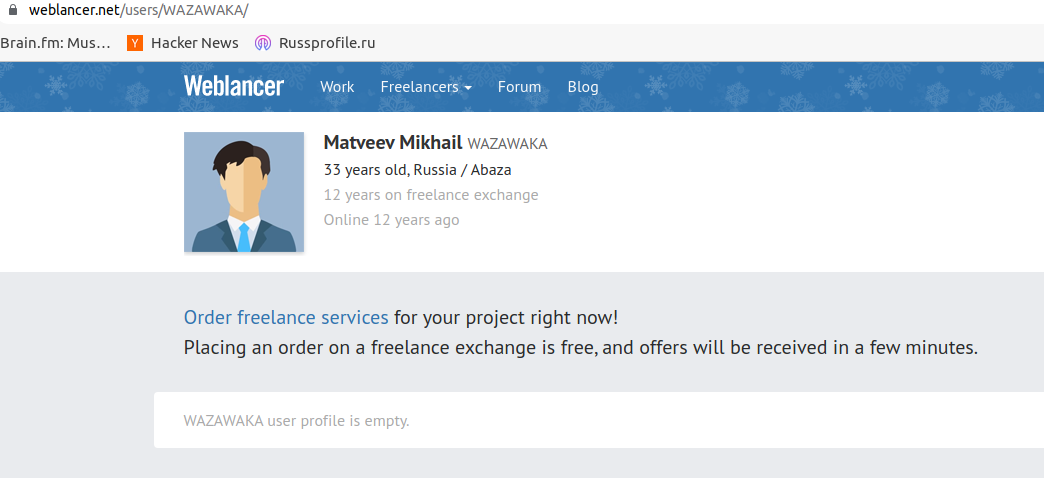Click the 'Online 12 years ago' status
This screenshot has height=478, width=1044.
pos(392,220)
